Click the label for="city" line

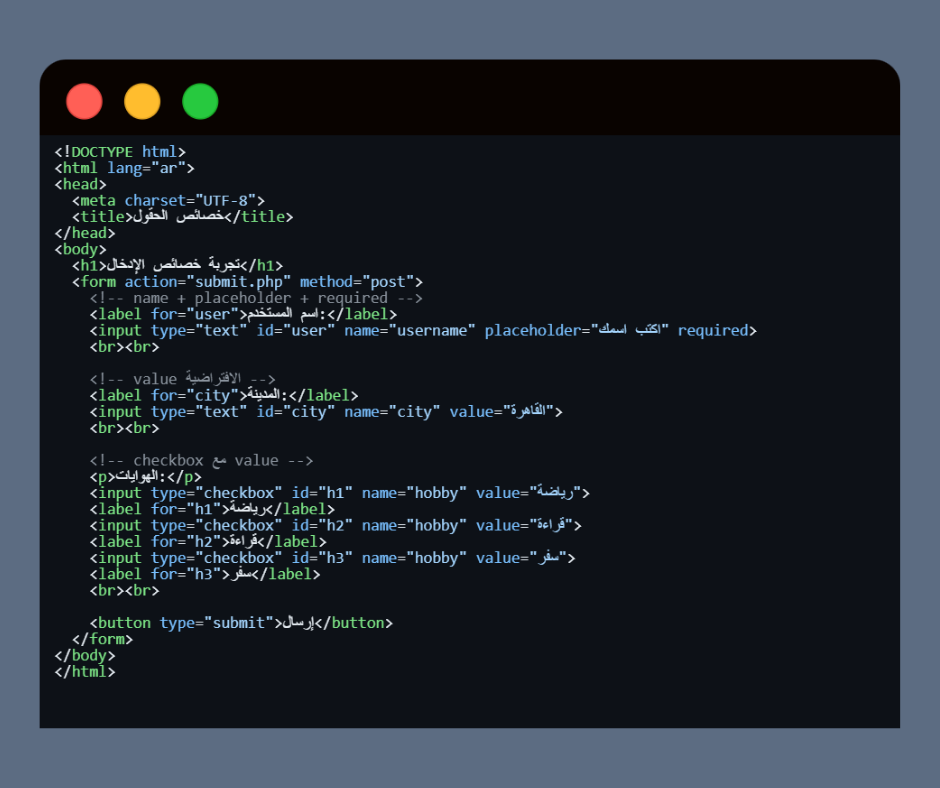pos(223,396)
